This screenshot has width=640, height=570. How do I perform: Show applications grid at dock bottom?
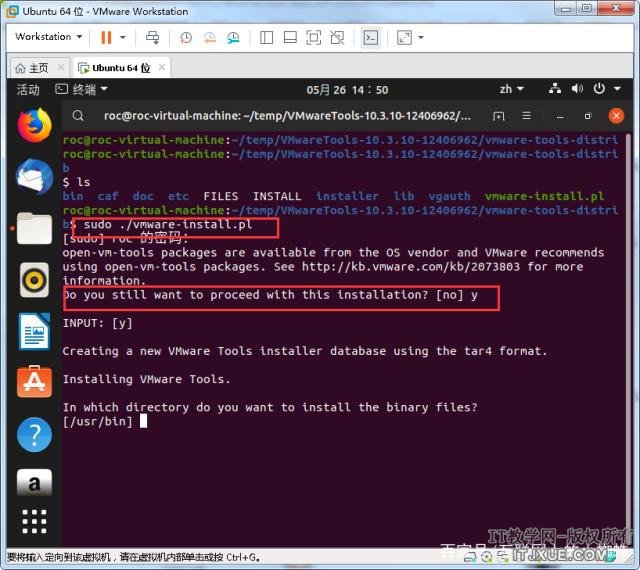click(34, 521)
